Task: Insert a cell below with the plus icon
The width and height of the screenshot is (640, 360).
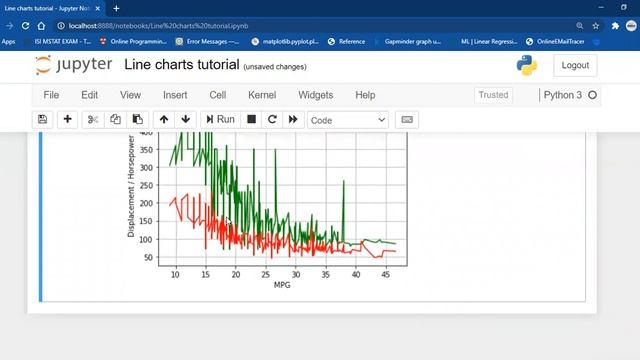Action: [67, 120]
